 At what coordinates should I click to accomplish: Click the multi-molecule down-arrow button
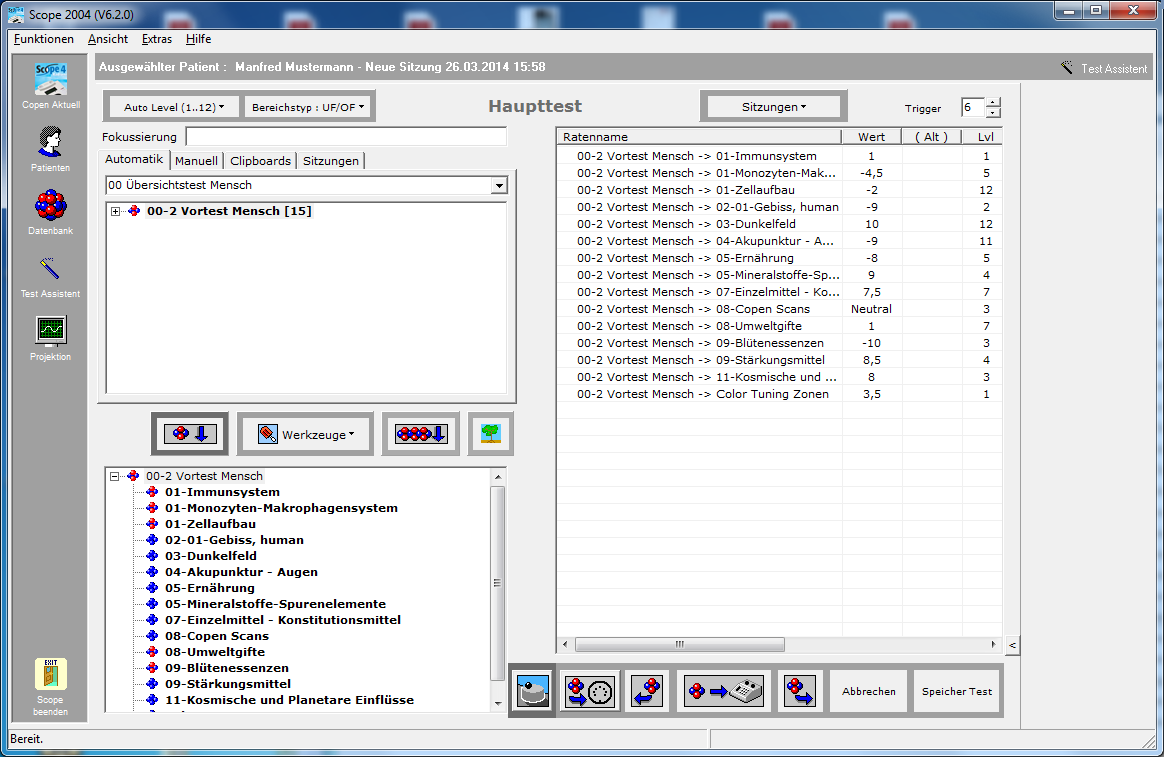tap(420, 434)
